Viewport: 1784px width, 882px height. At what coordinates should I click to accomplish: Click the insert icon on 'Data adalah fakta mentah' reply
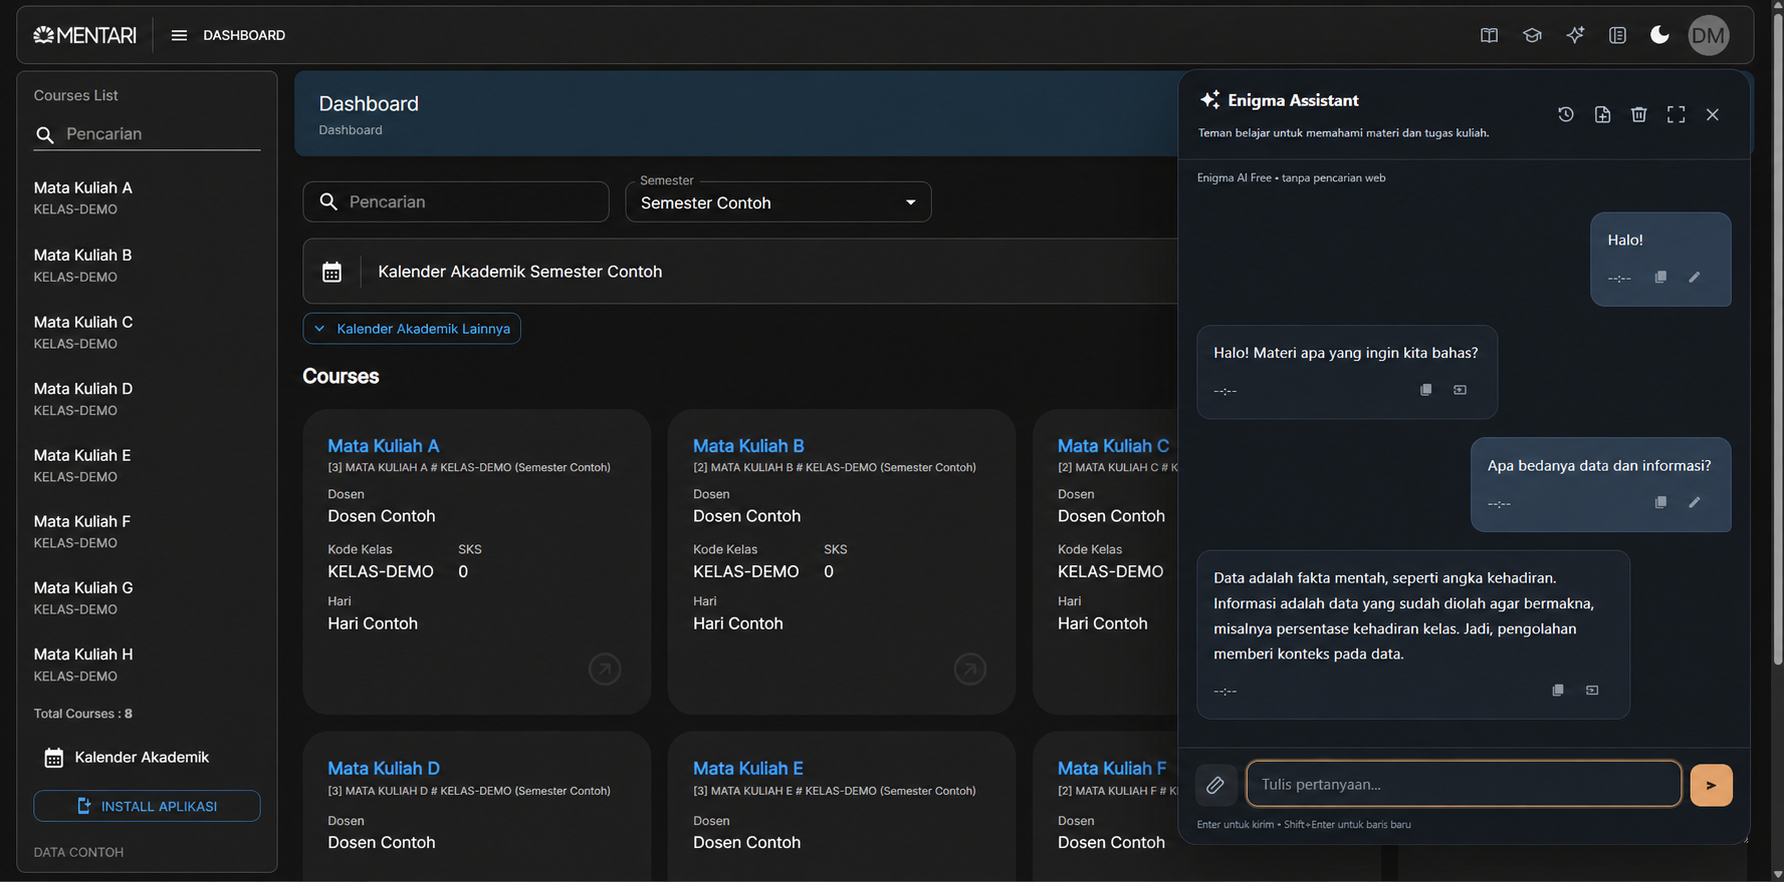(x=1592, y=690)
